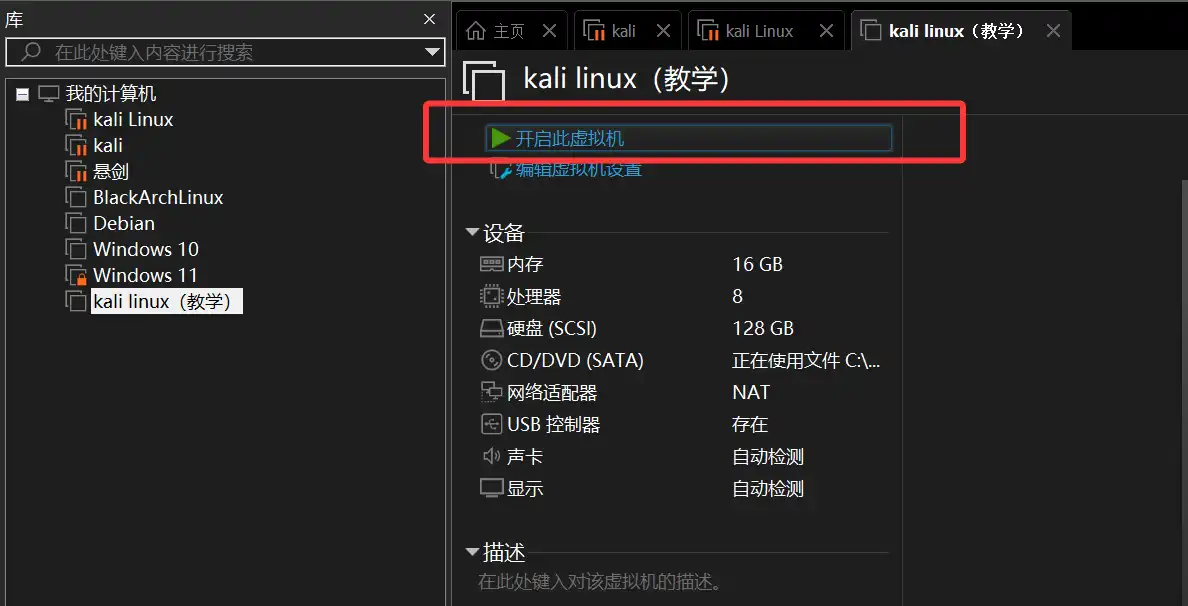
Task: Select the memory (内存) device icon
Action: pos(492,264)
